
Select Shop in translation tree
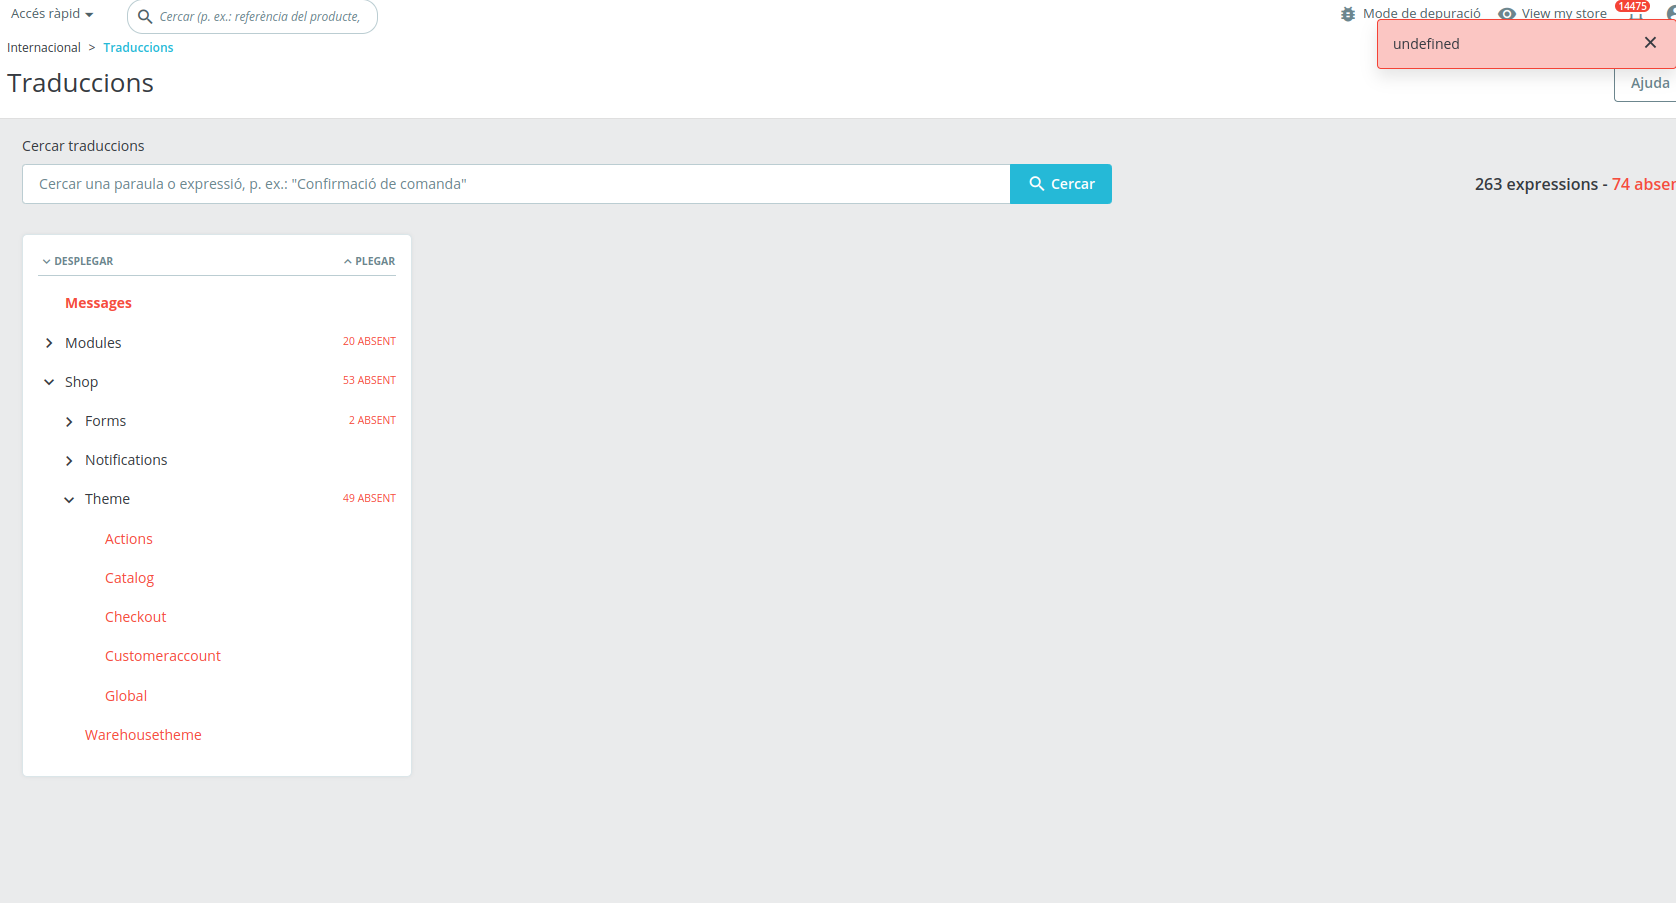pyautogui.click(x=81, y=382)
